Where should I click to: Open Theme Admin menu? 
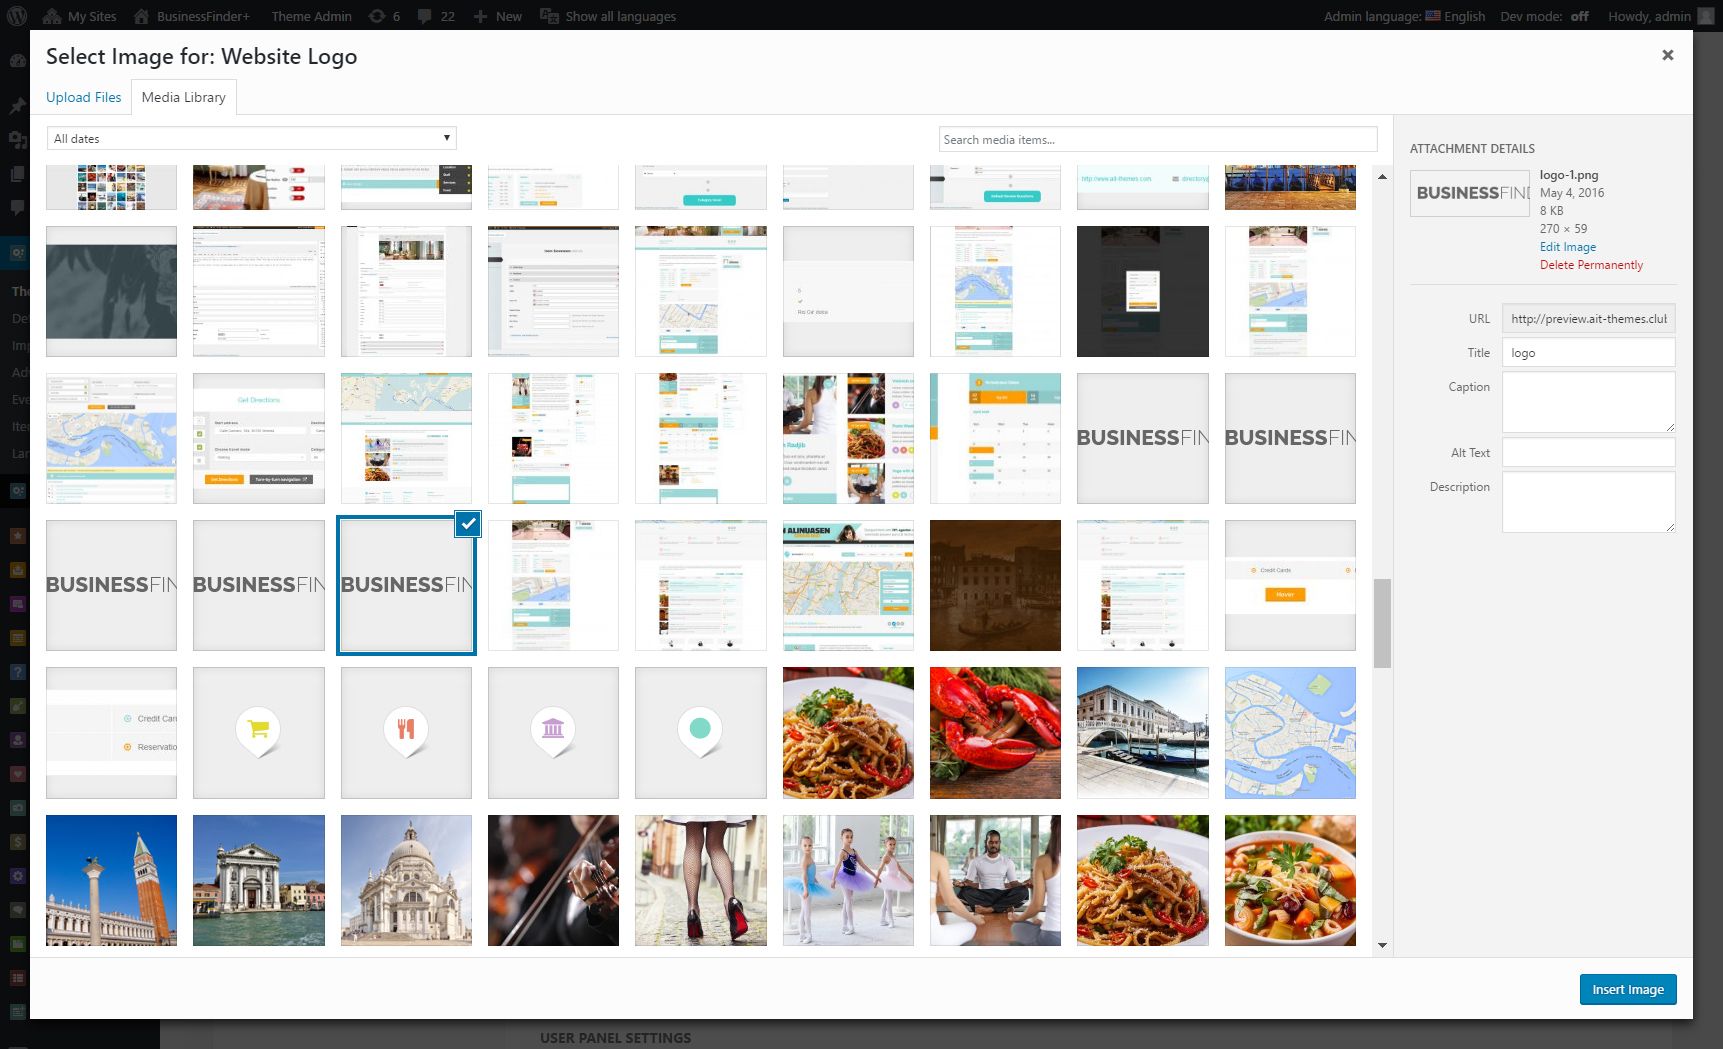coord(311,16)
